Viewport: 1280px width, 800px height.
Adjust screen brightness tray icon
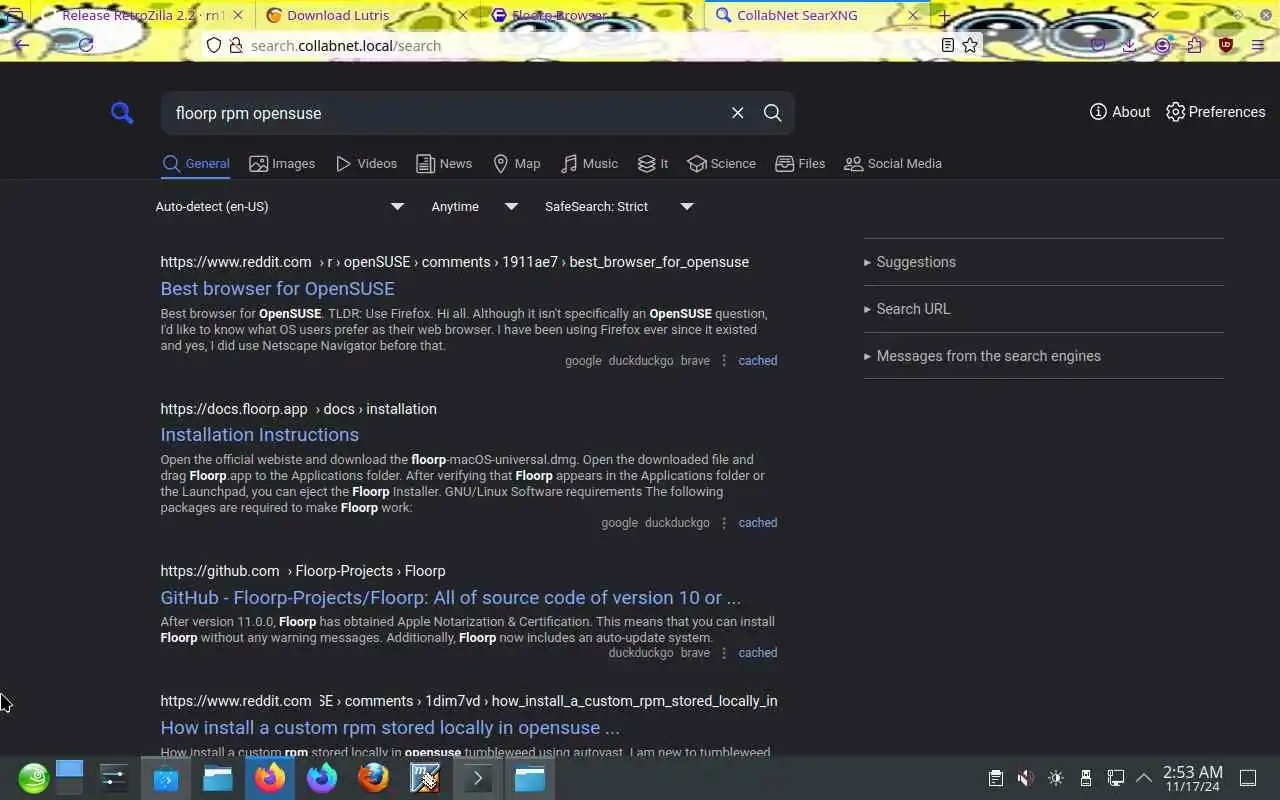[x=1056, y=778]
